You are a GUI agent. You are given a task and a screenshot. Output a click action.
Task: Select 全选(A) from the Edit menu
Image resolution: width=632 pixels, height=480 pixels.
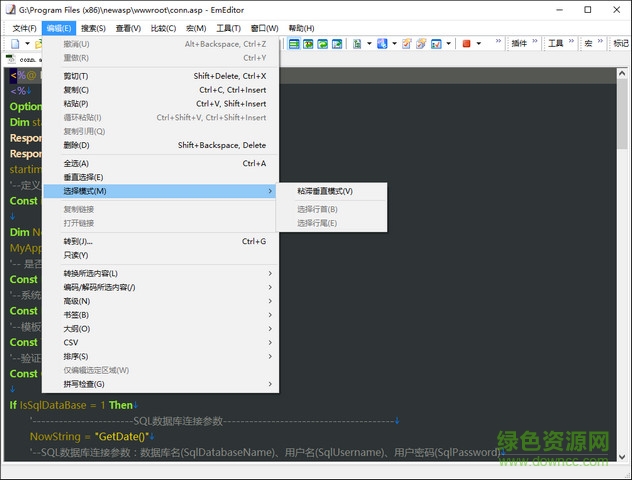coord(76,163)
